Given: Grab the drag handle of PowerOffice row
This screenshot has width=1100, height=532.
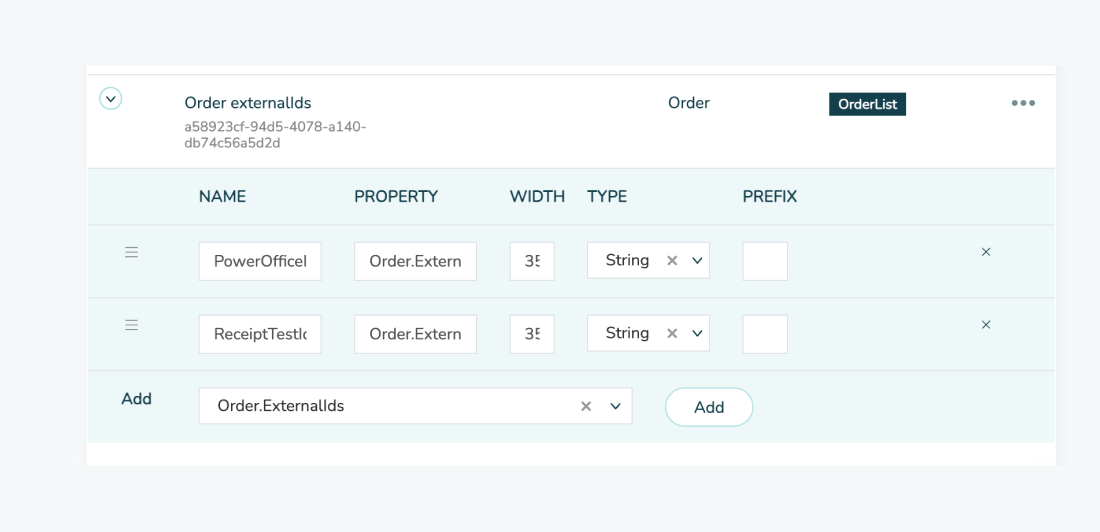Looking at the screenshot, I should (131, 252).
